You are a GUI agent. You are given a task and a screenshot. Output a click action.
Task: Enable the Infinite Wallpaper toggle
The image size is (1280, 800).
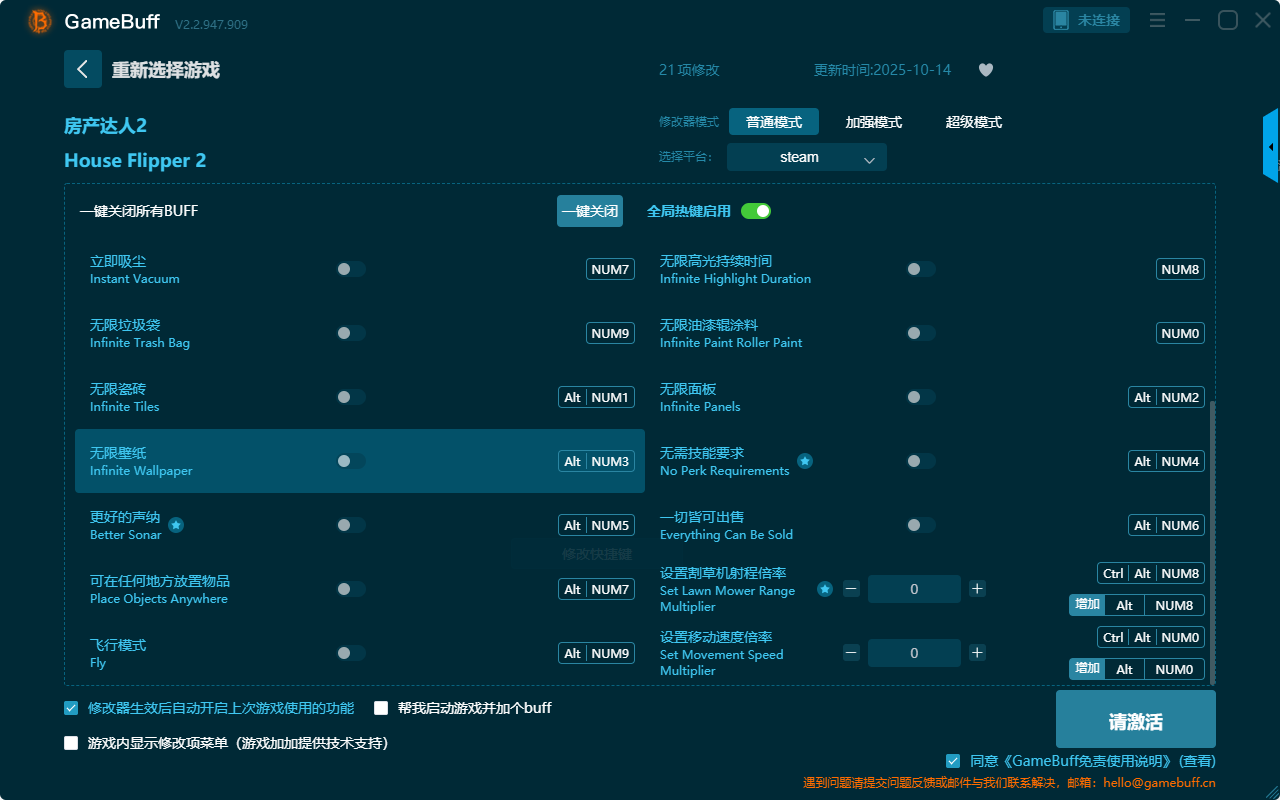[x=351, y=461]
